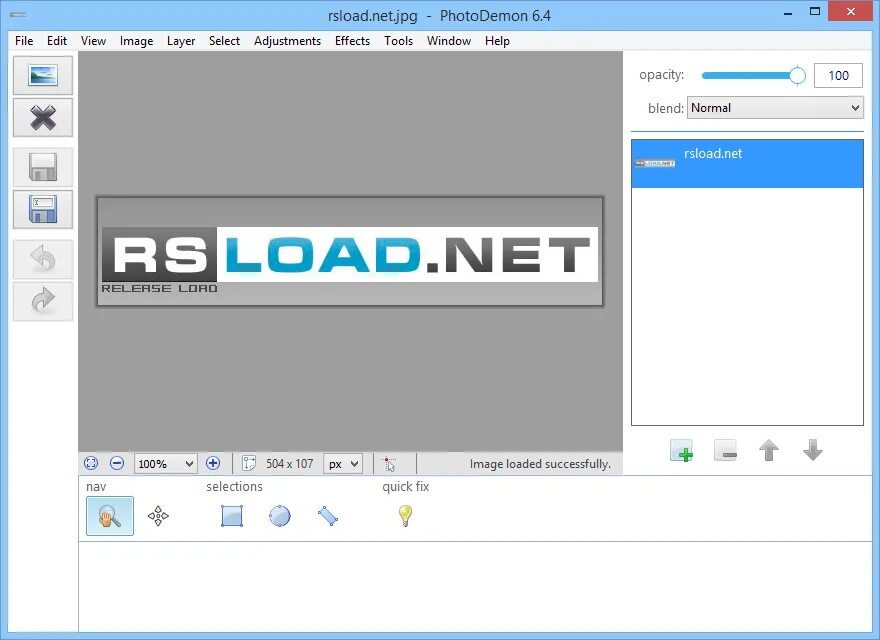
Task: Select the circle selection tool
Action: (279, 515)
